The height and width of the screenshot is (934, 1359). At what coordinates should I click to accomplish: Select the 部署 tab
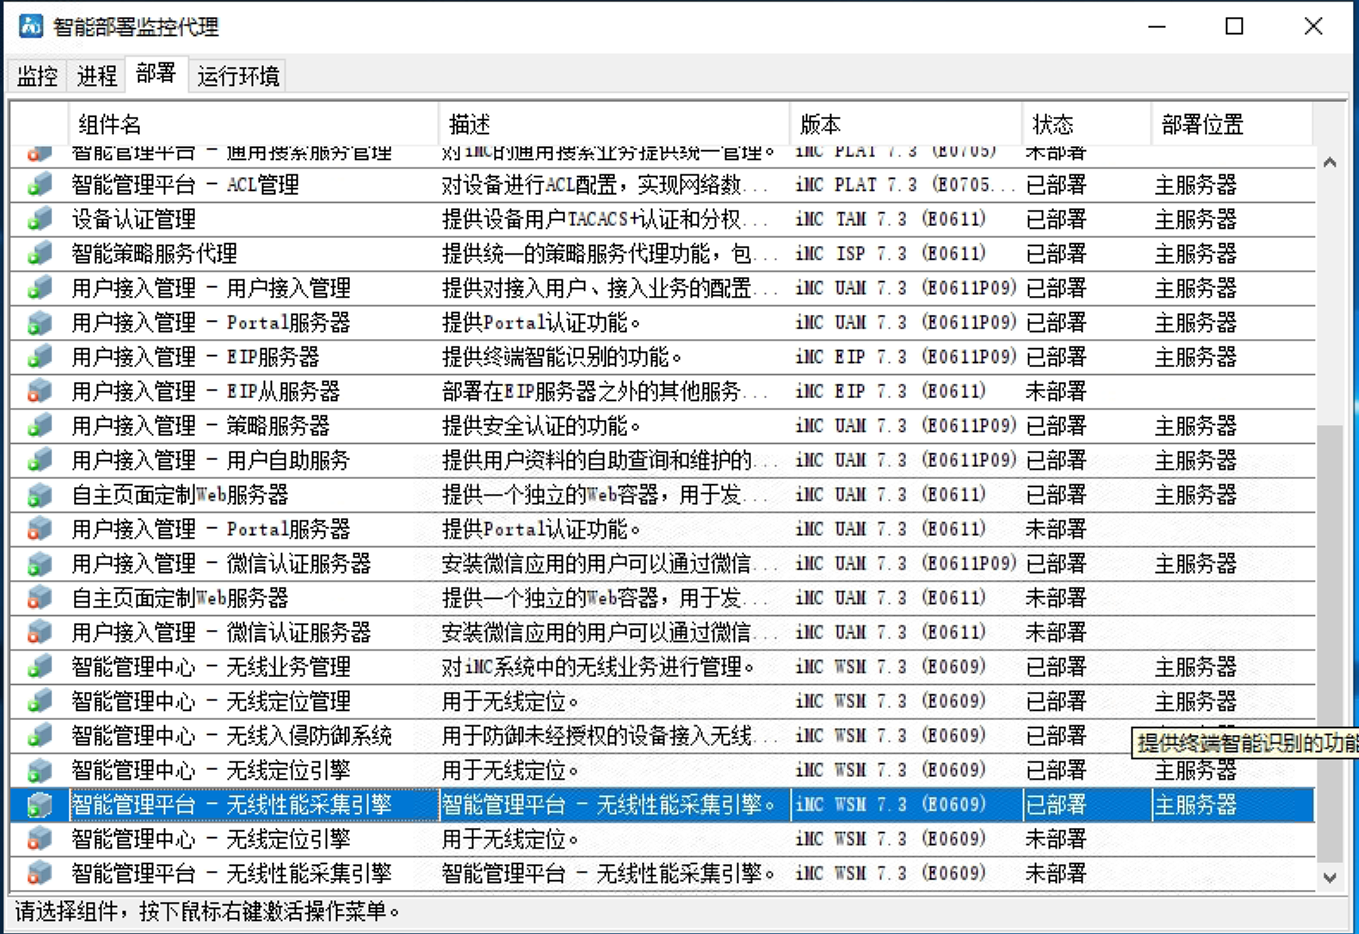156,74
